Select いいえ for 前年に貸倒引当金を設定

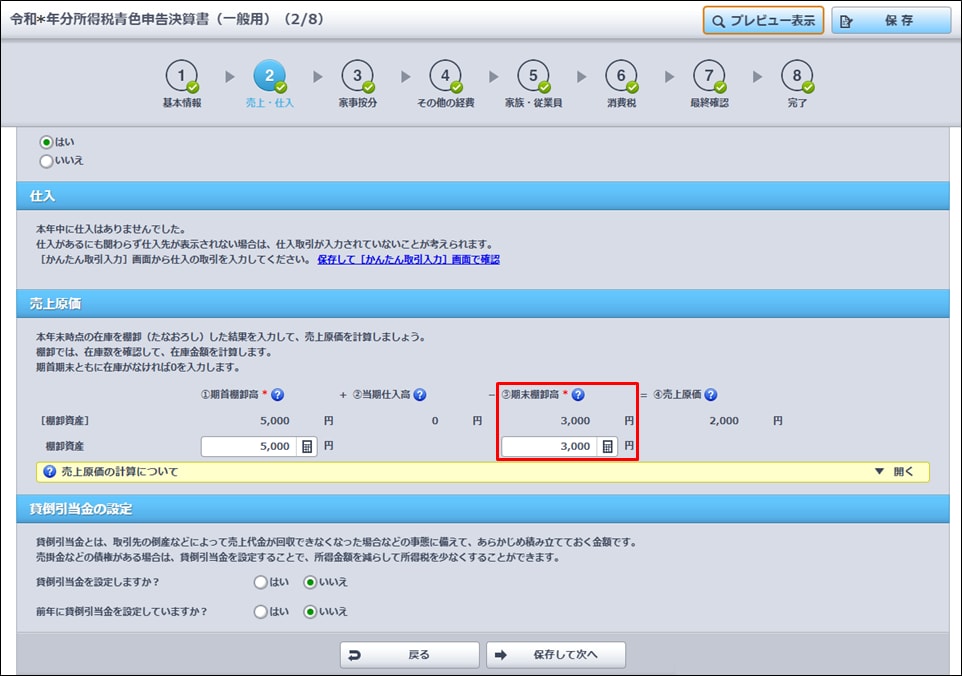tap(310, 612)
